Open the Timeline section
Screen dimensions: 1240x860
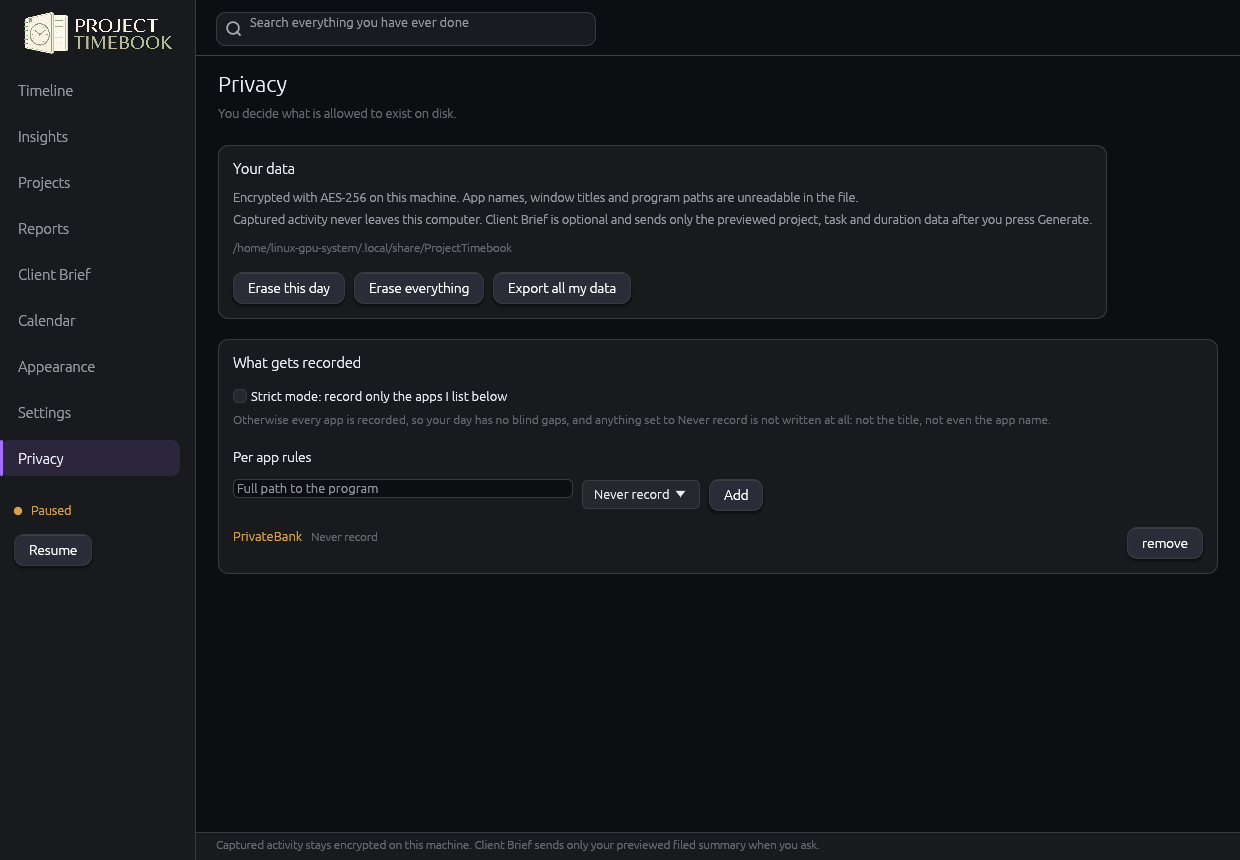click(x=90, y=90)
